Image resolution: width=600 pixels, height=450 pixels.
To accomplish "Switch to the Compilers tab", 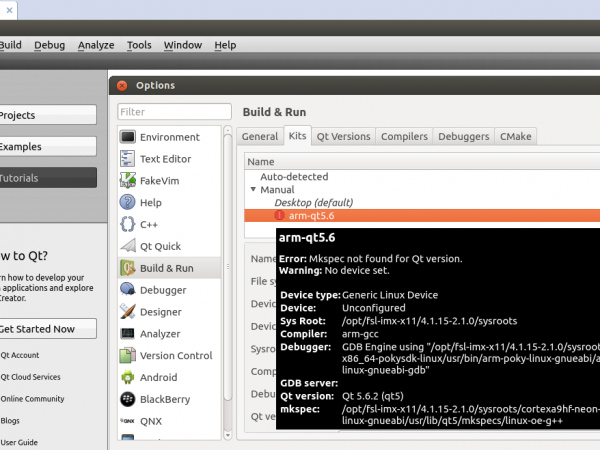I will [405, 136].
